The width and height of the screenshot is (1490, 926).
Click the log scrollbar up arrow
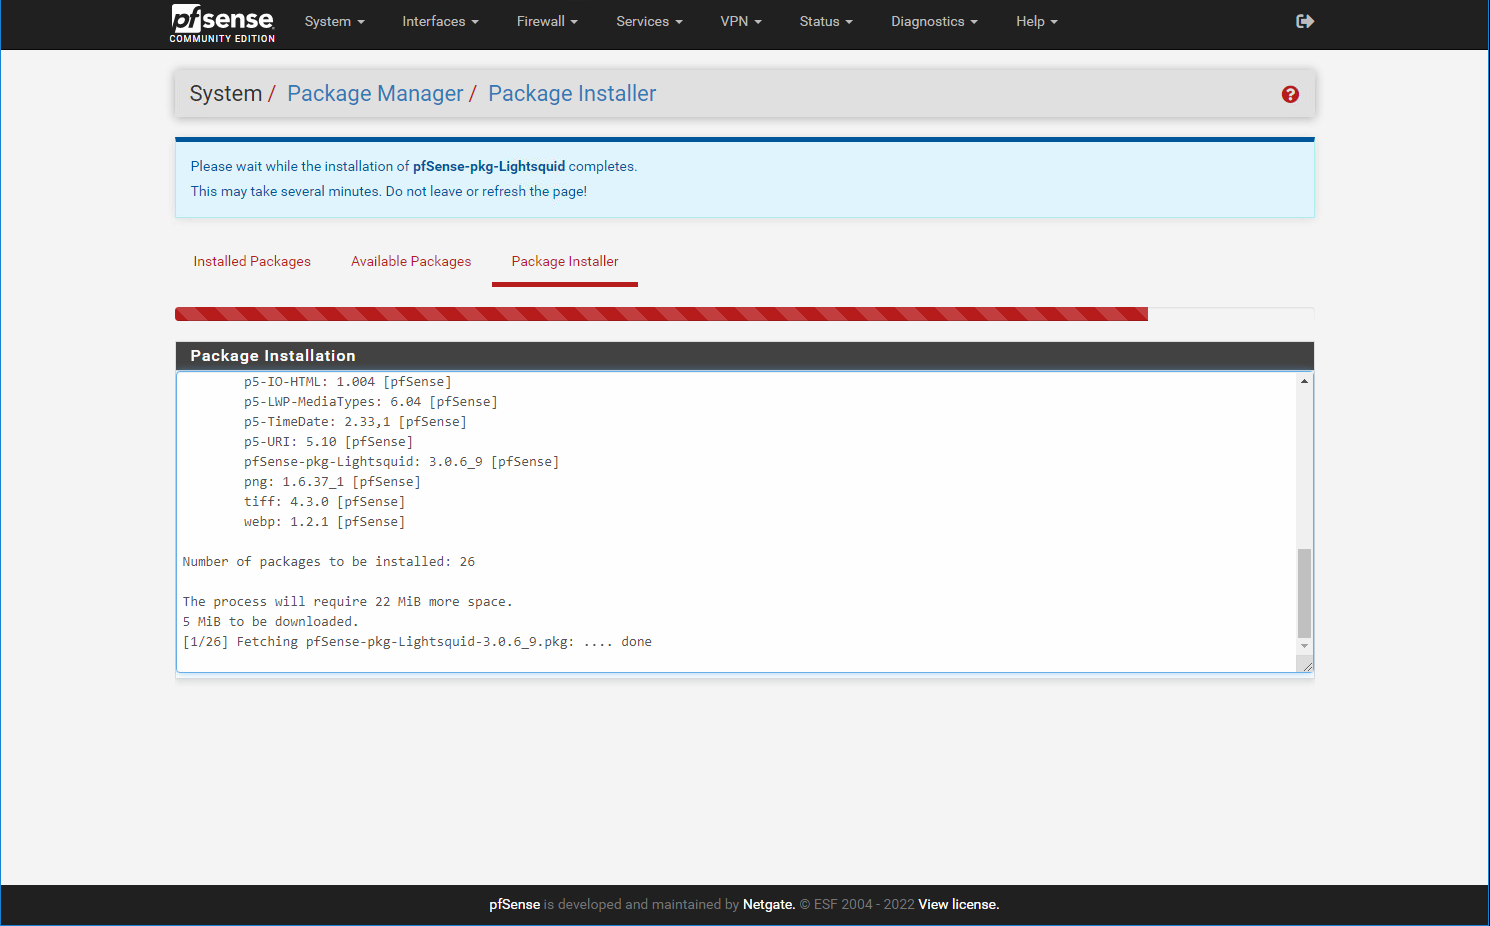(x=1304, y=381)
